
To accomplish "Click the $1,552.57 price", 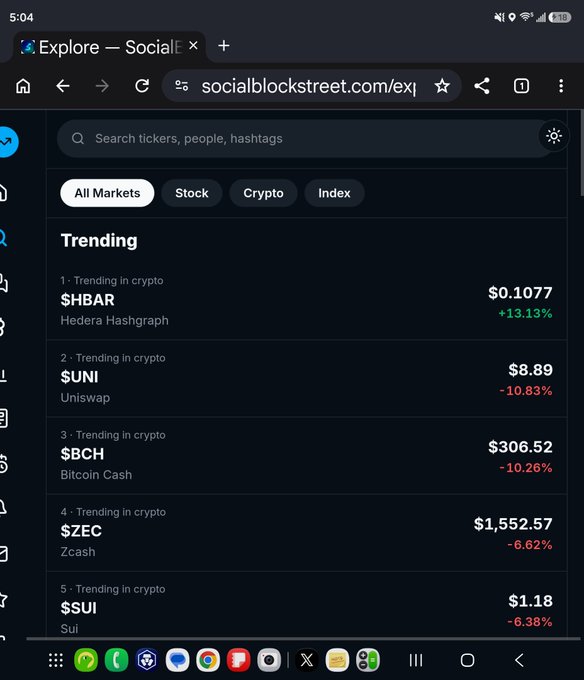I will (x=513, y=524).
